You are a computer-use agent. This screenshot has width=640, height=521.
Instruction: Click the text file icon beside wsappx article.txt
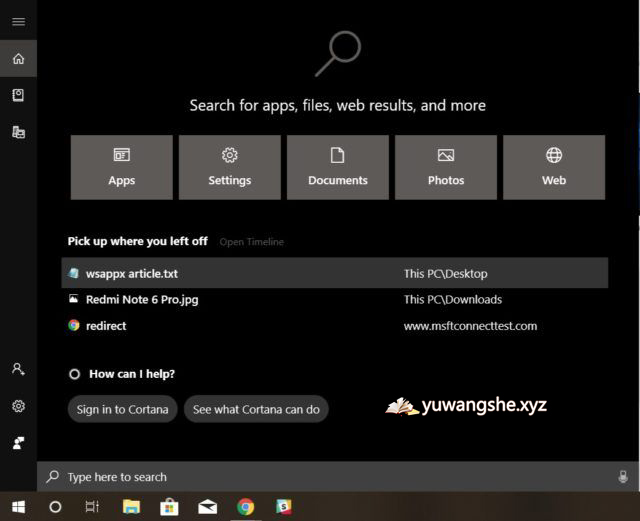(73, 273)
